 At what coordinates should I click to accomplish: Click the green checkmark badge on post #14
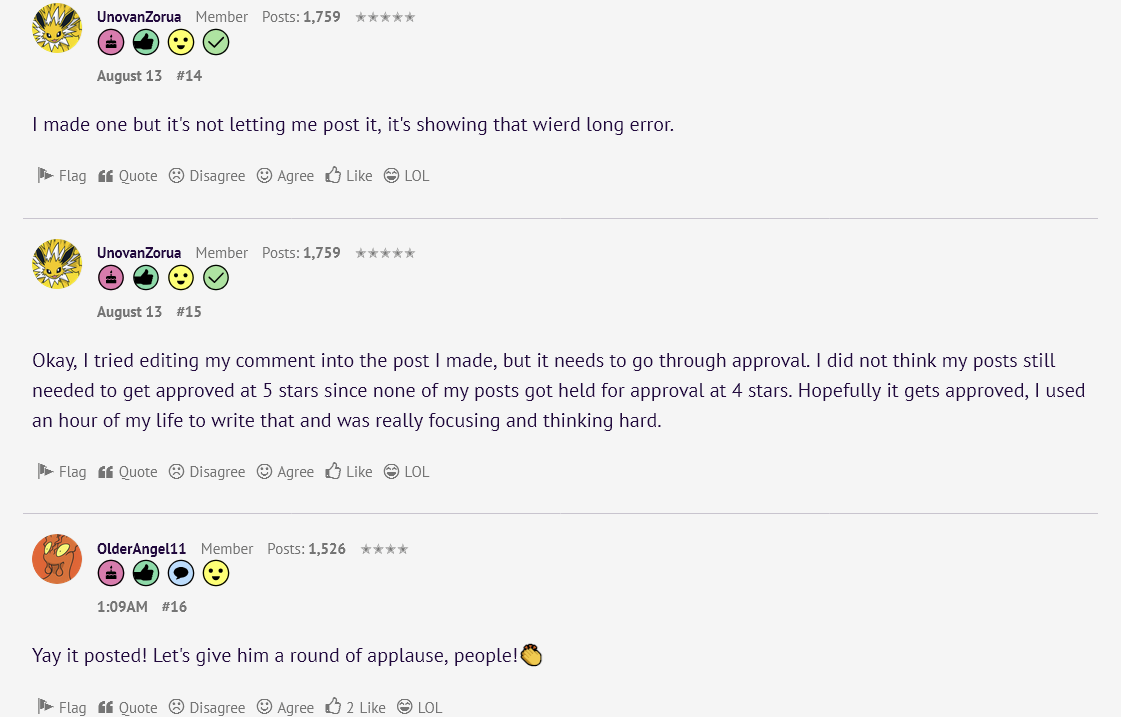point(216,42)
